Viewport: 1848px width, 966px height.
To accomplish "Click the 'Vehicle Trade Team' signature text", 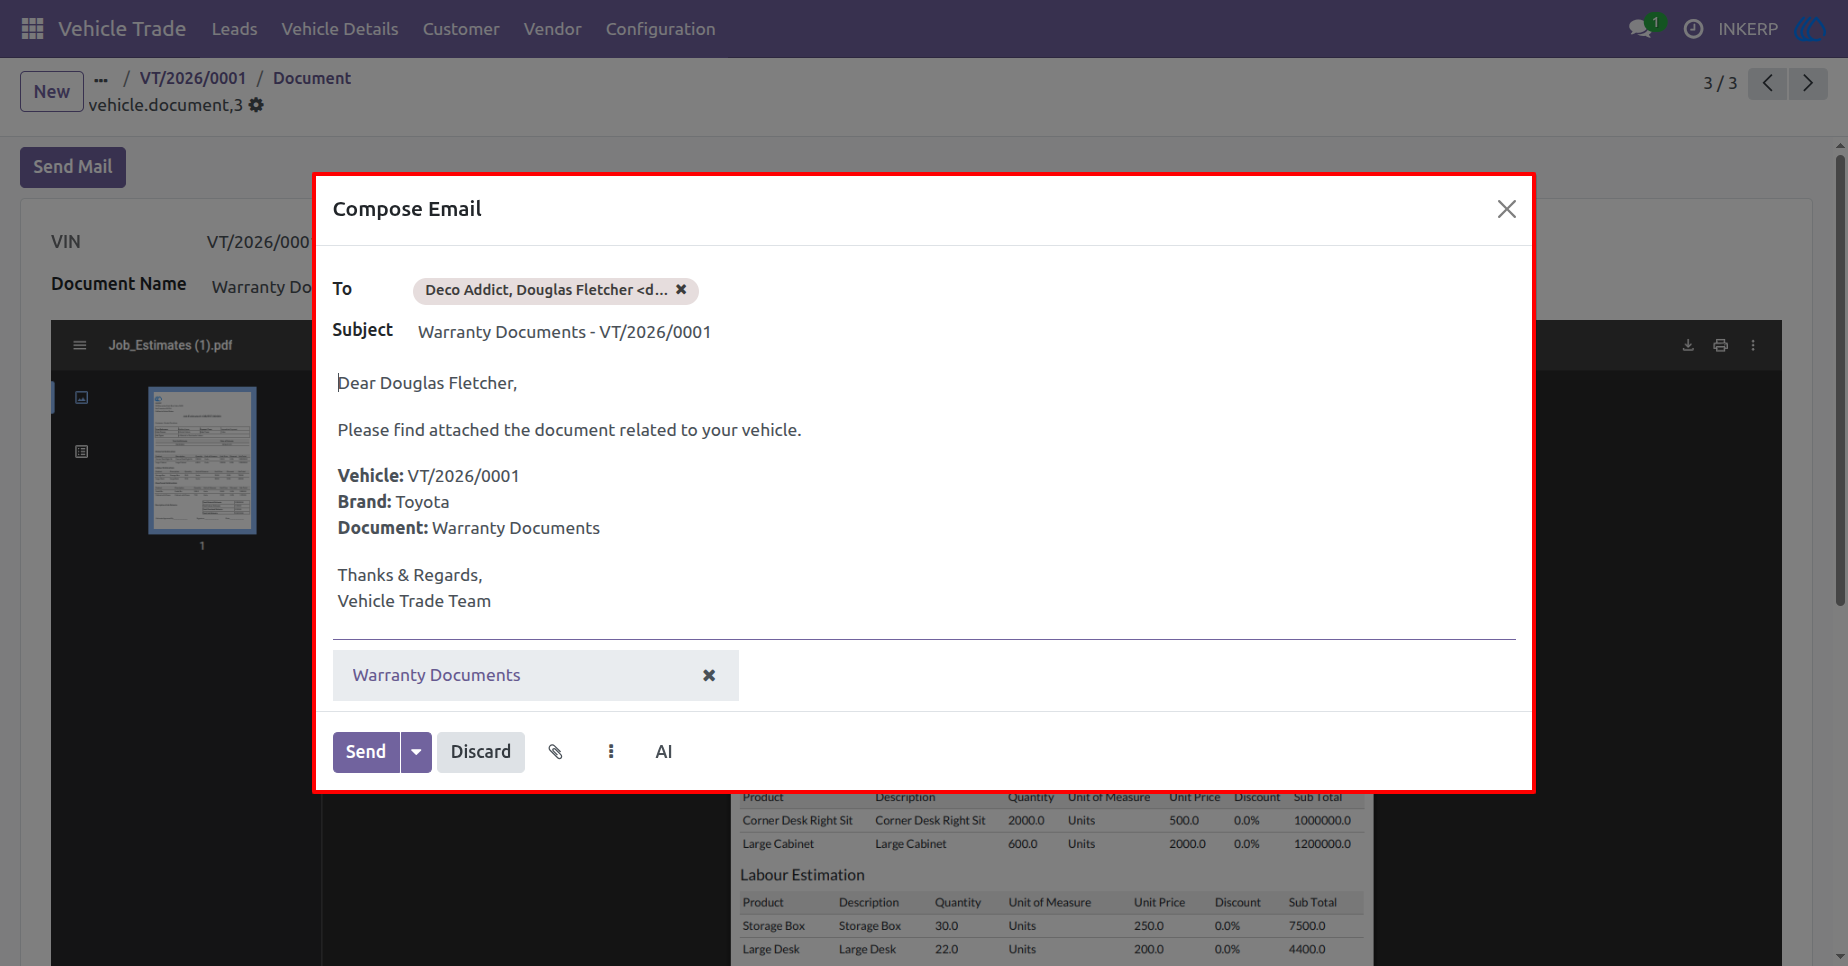I will point(414,601).
